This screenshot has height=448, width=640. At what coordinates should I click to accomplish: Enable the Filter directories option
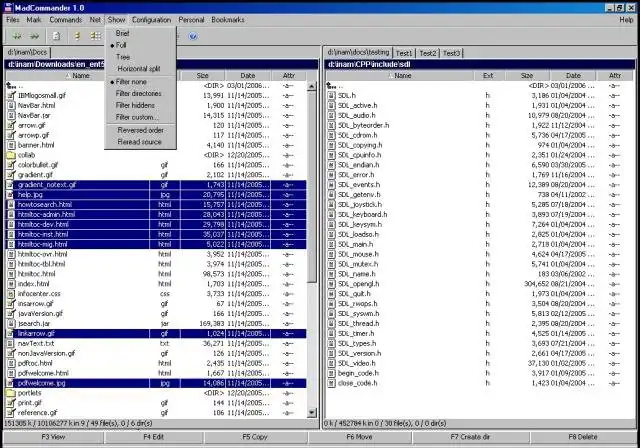point(137,93)
